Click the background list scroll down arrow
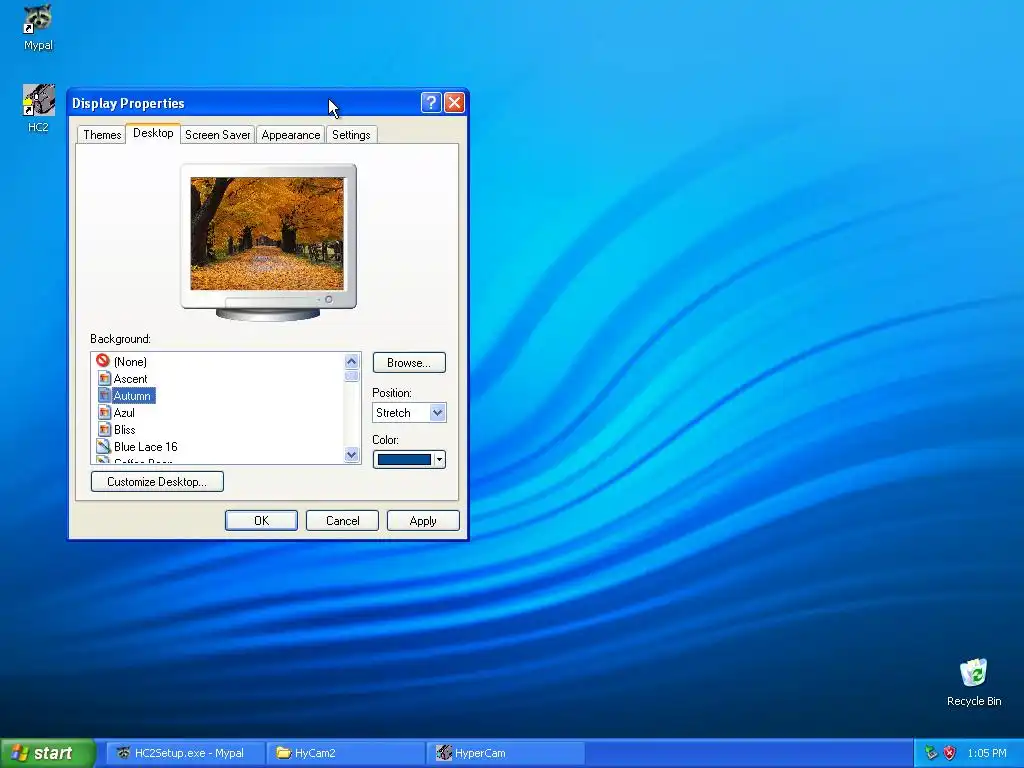 coord(351,455)
